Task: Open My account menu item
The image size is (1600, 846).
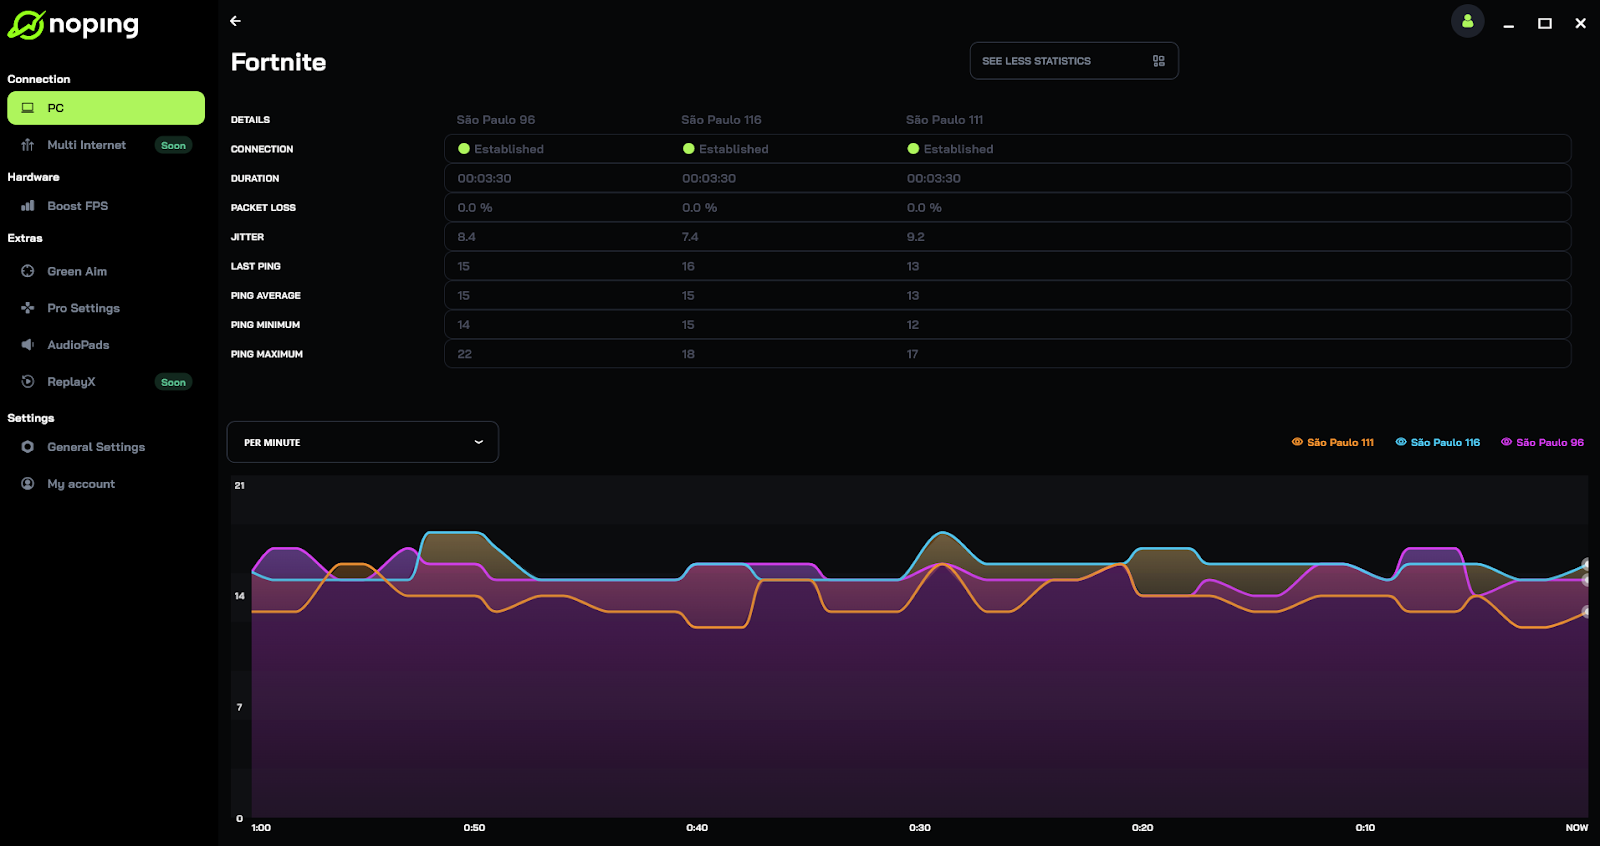Action: pos(106,484)
